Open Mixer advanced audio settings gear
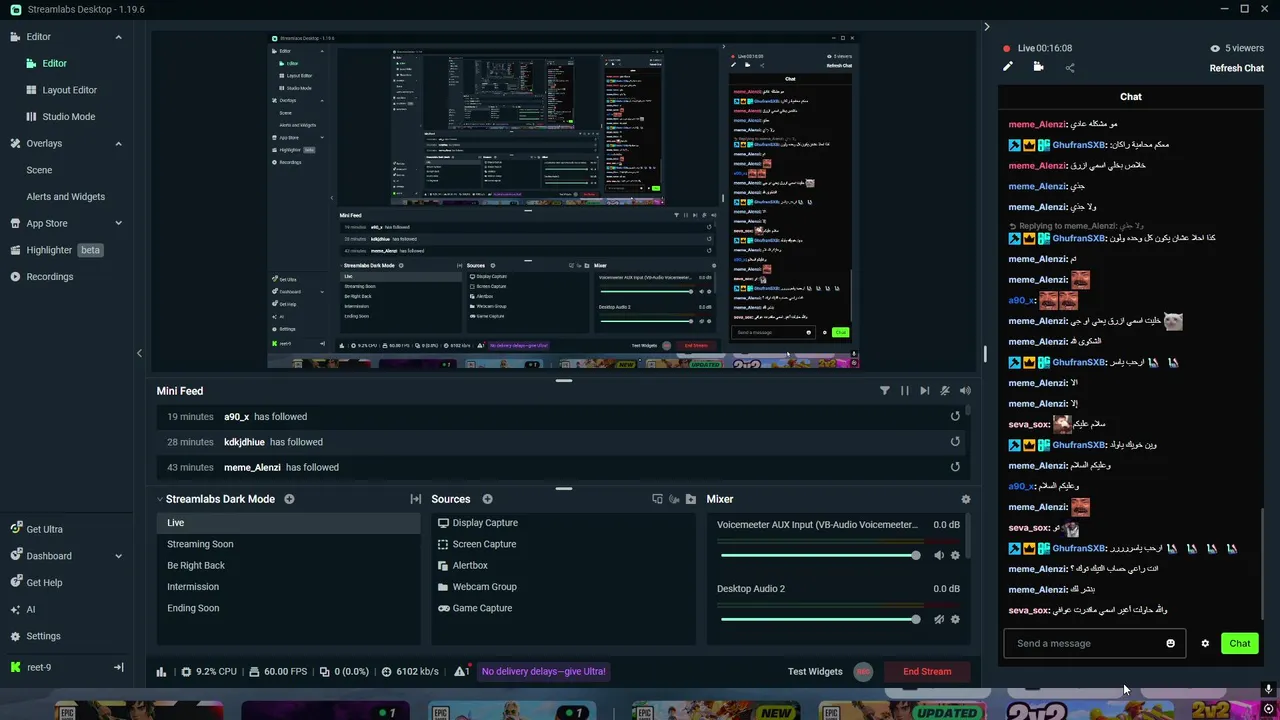Screen dimensions: 1280x720 [965, 499]
